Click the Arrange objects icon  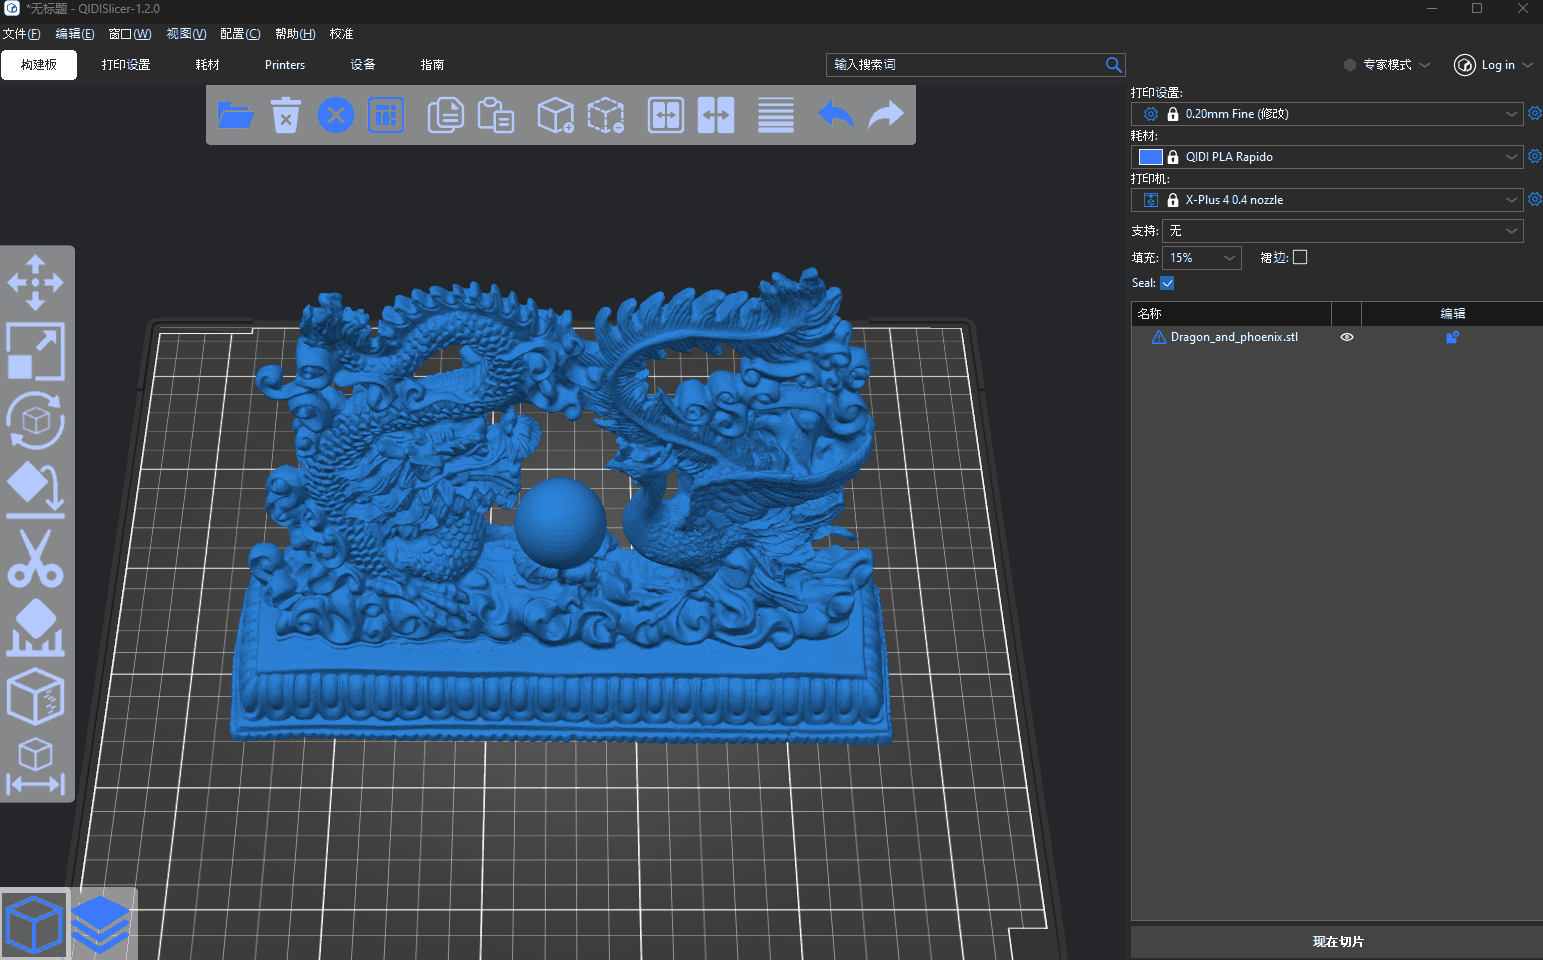(386, 115)
